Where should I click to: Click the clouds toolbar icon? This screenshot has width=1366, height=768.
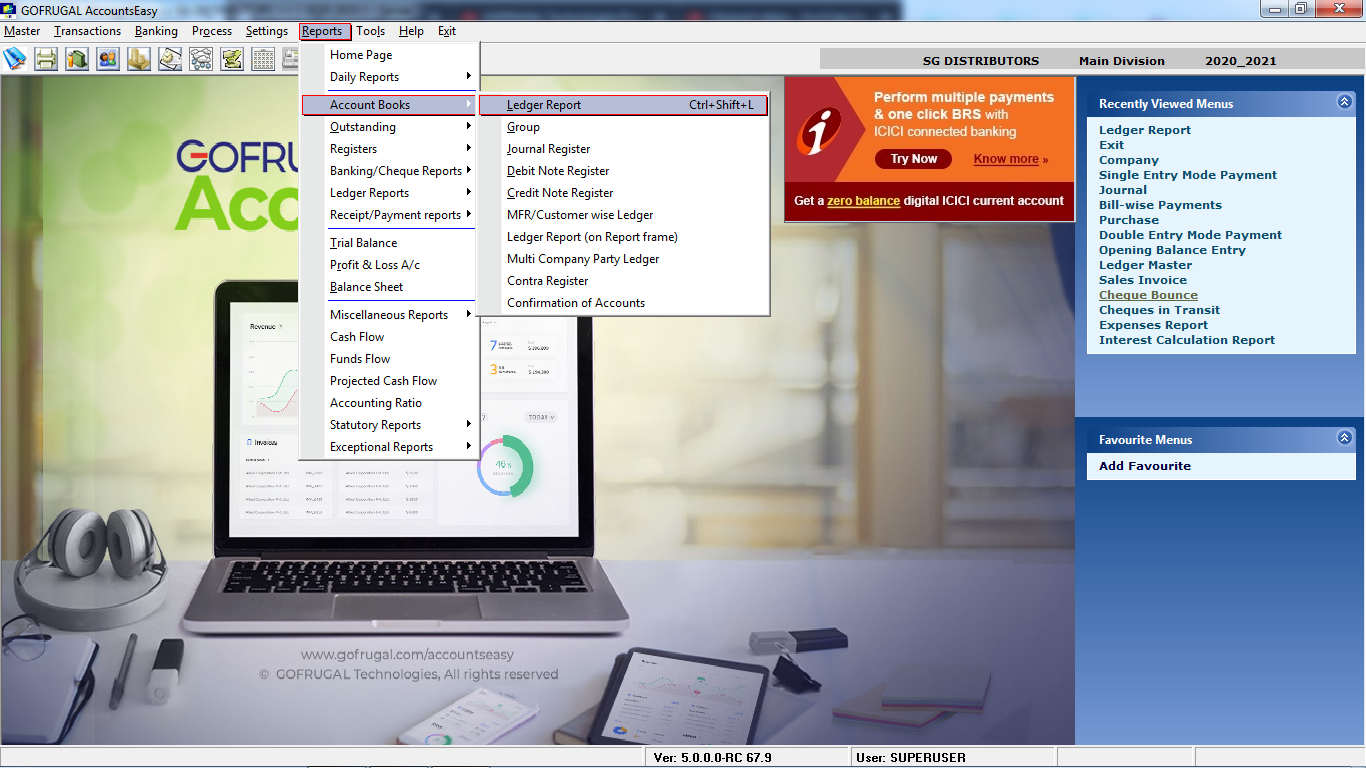[x=201, y=59]
